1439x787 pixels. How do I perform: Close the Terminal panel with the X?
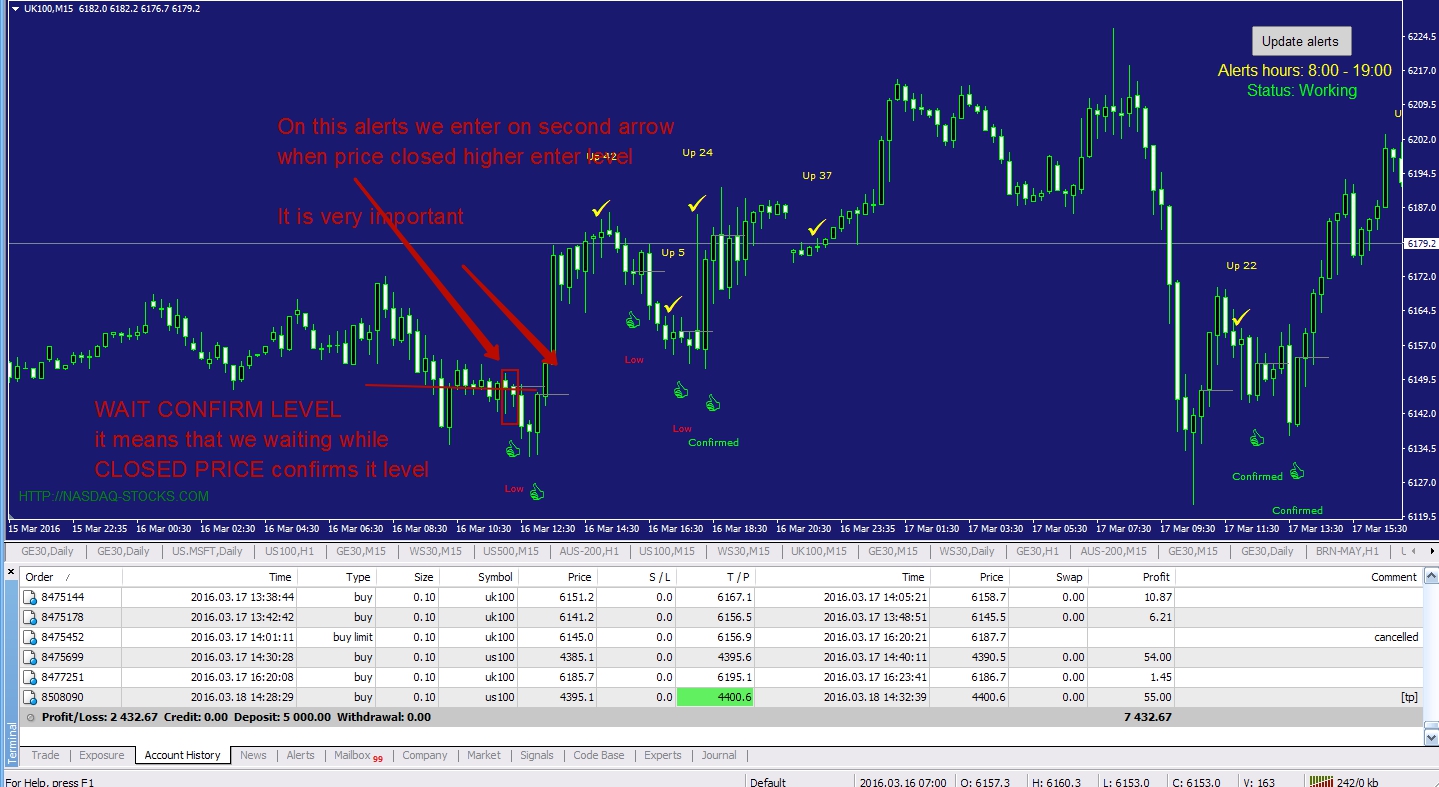[x=11, y=572]
